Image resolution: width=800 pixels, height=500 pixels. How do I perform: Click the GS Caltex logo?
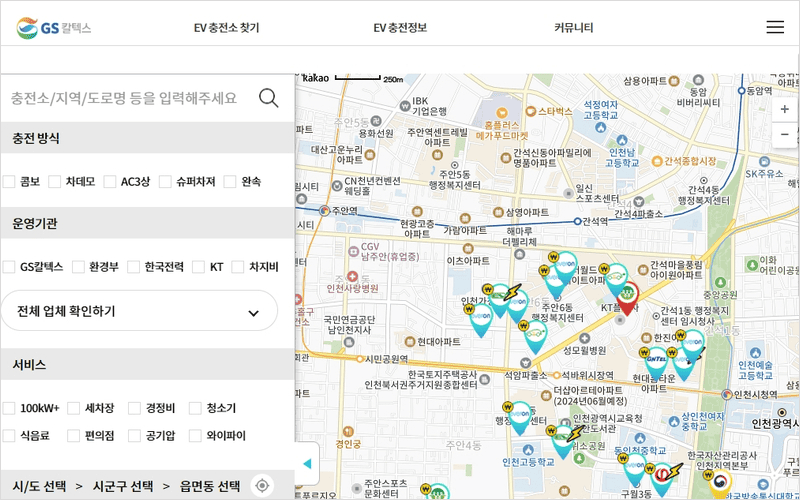tap(54, 28)
